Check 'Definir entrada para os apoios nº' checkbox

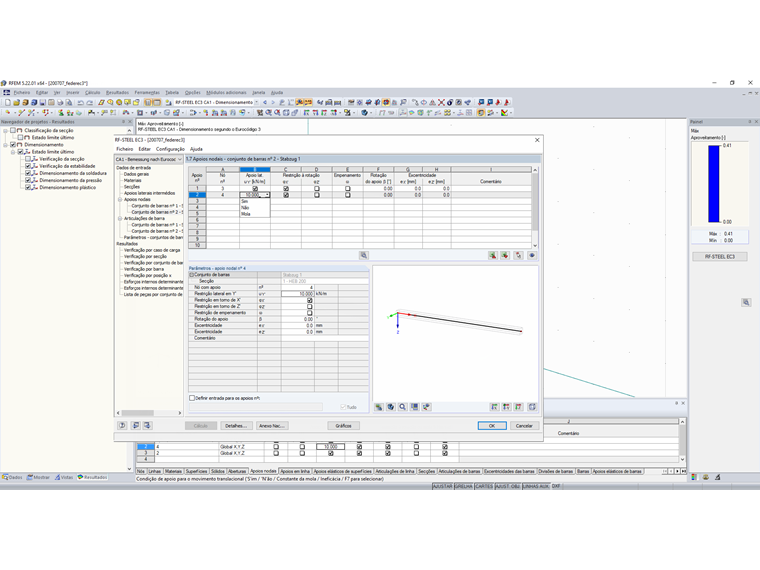pyautogui.click(x=192, y=398)
